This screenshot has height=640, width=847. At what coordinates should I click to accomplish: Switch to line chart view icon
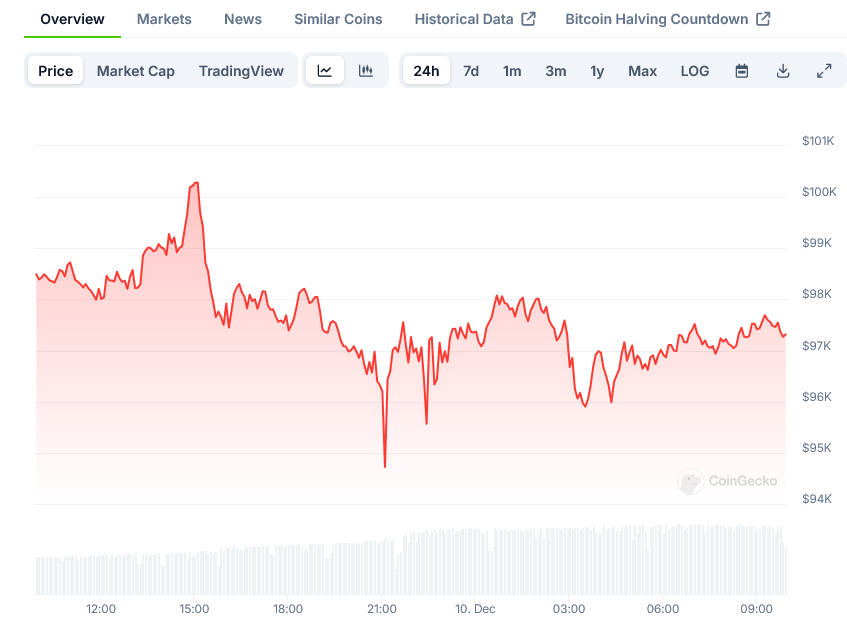325,71
